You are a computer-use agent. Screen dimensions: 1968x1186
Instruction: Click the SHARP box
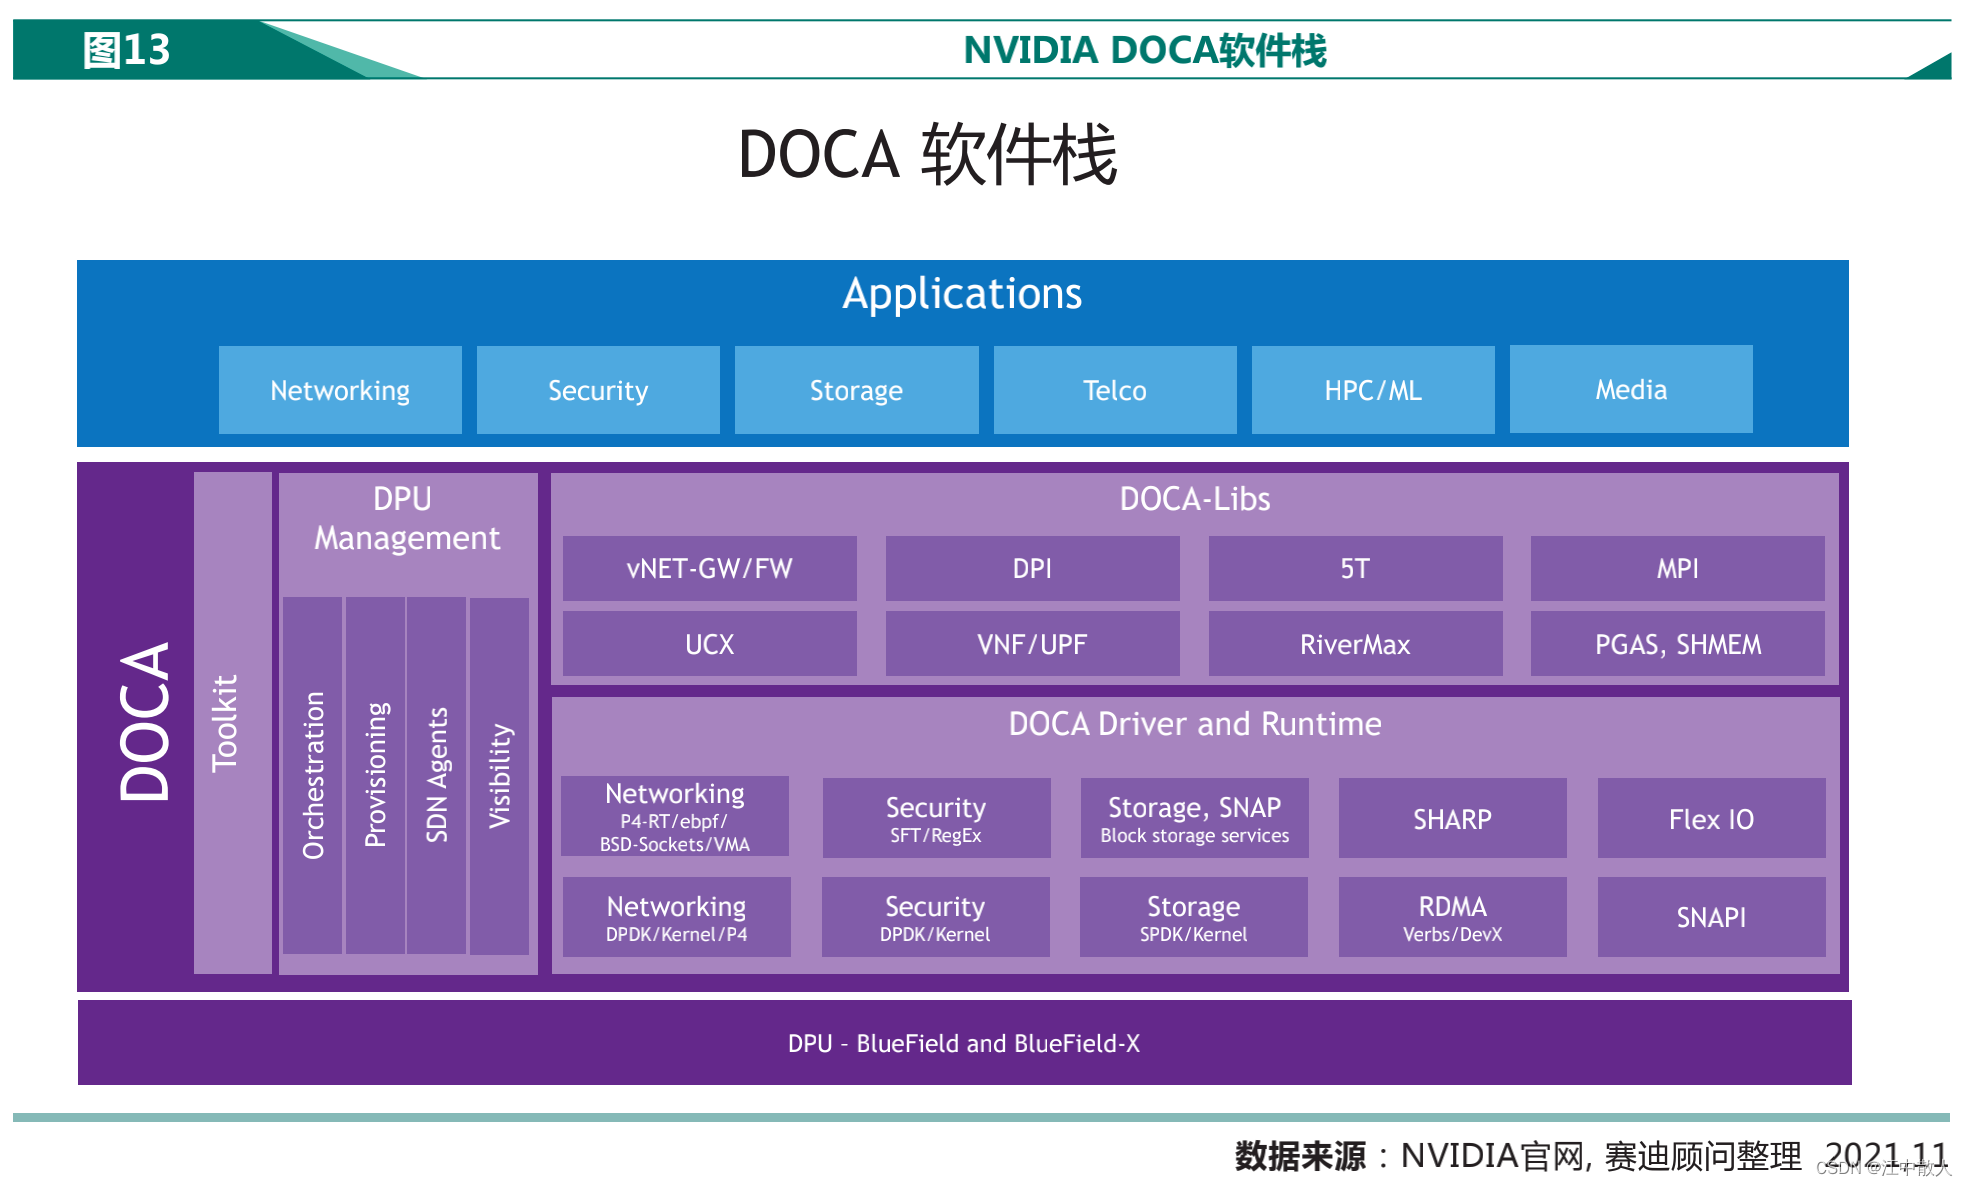1452,818
